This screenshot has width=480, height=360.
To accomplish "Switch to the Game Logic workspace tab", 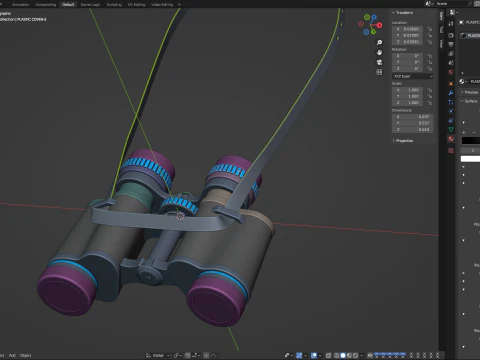I will pyautogui.click(x=90, y=4).
